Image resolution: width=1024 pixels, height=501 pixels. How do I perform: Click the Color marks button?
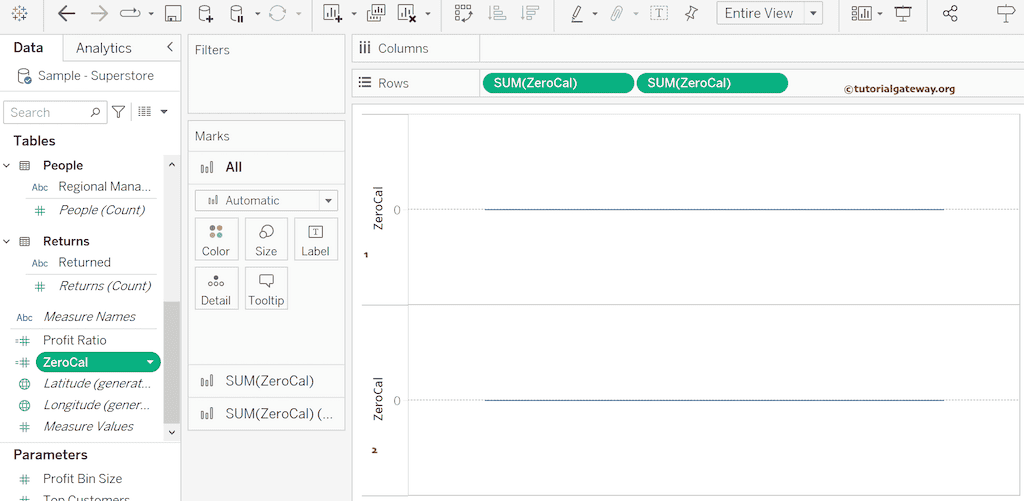(216, 239)
